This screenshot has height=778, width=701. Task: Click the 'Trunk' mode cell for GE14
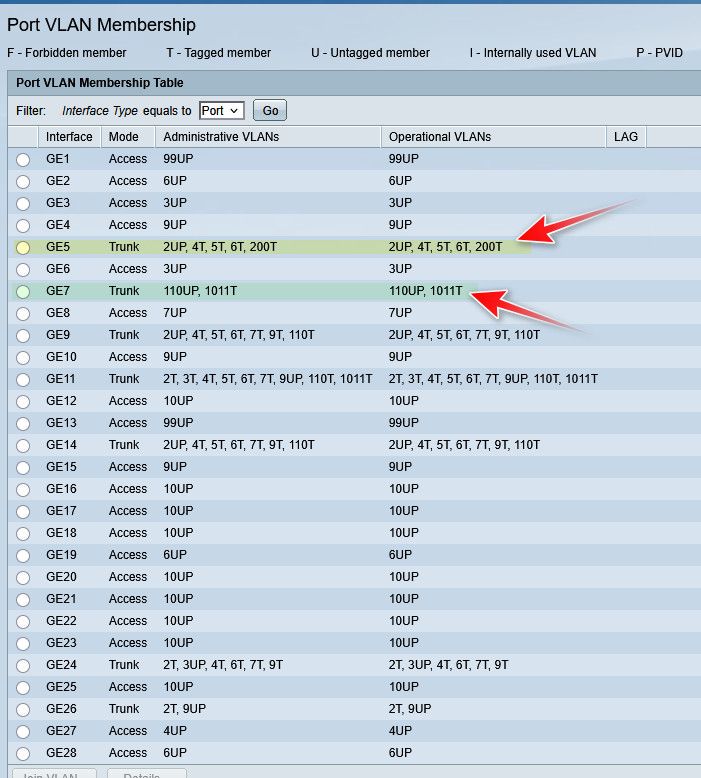[124, 445]
